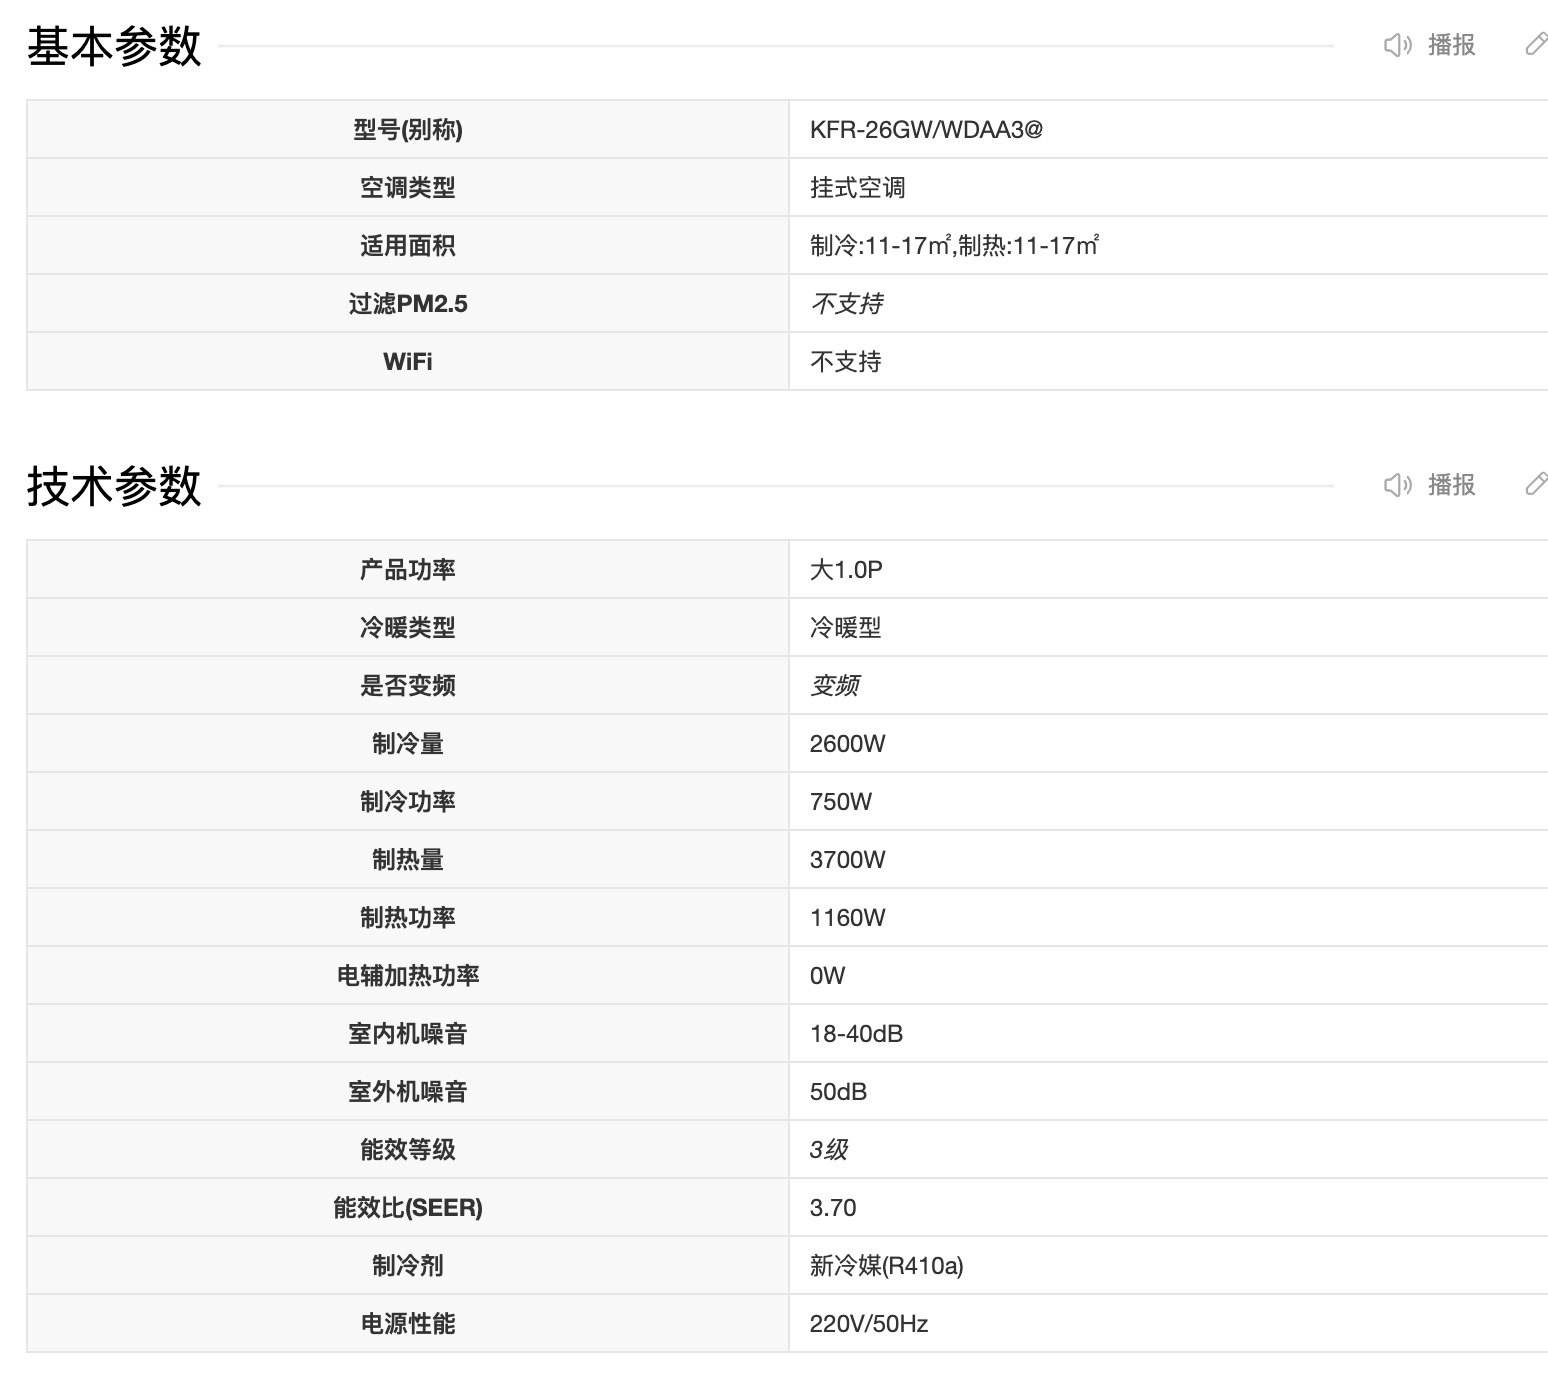1548x1374 pixels.
Task: Click the 适用面积 area value cell
Action: pos(954,246)
